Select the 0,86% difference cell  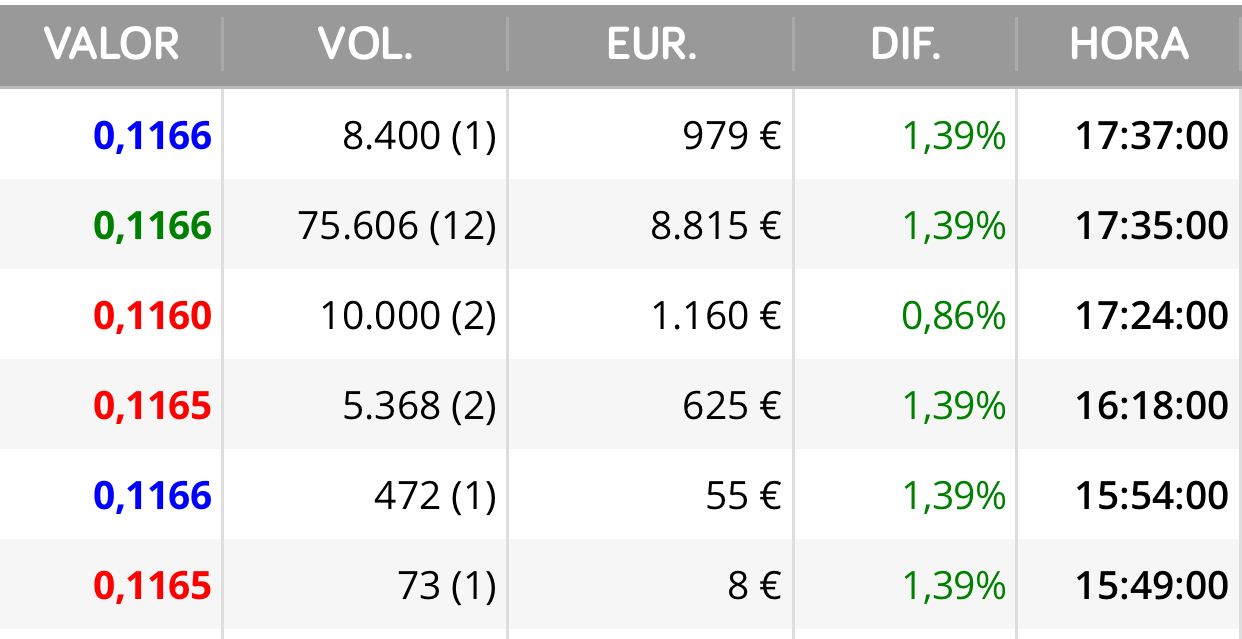(x=954, y=316)
